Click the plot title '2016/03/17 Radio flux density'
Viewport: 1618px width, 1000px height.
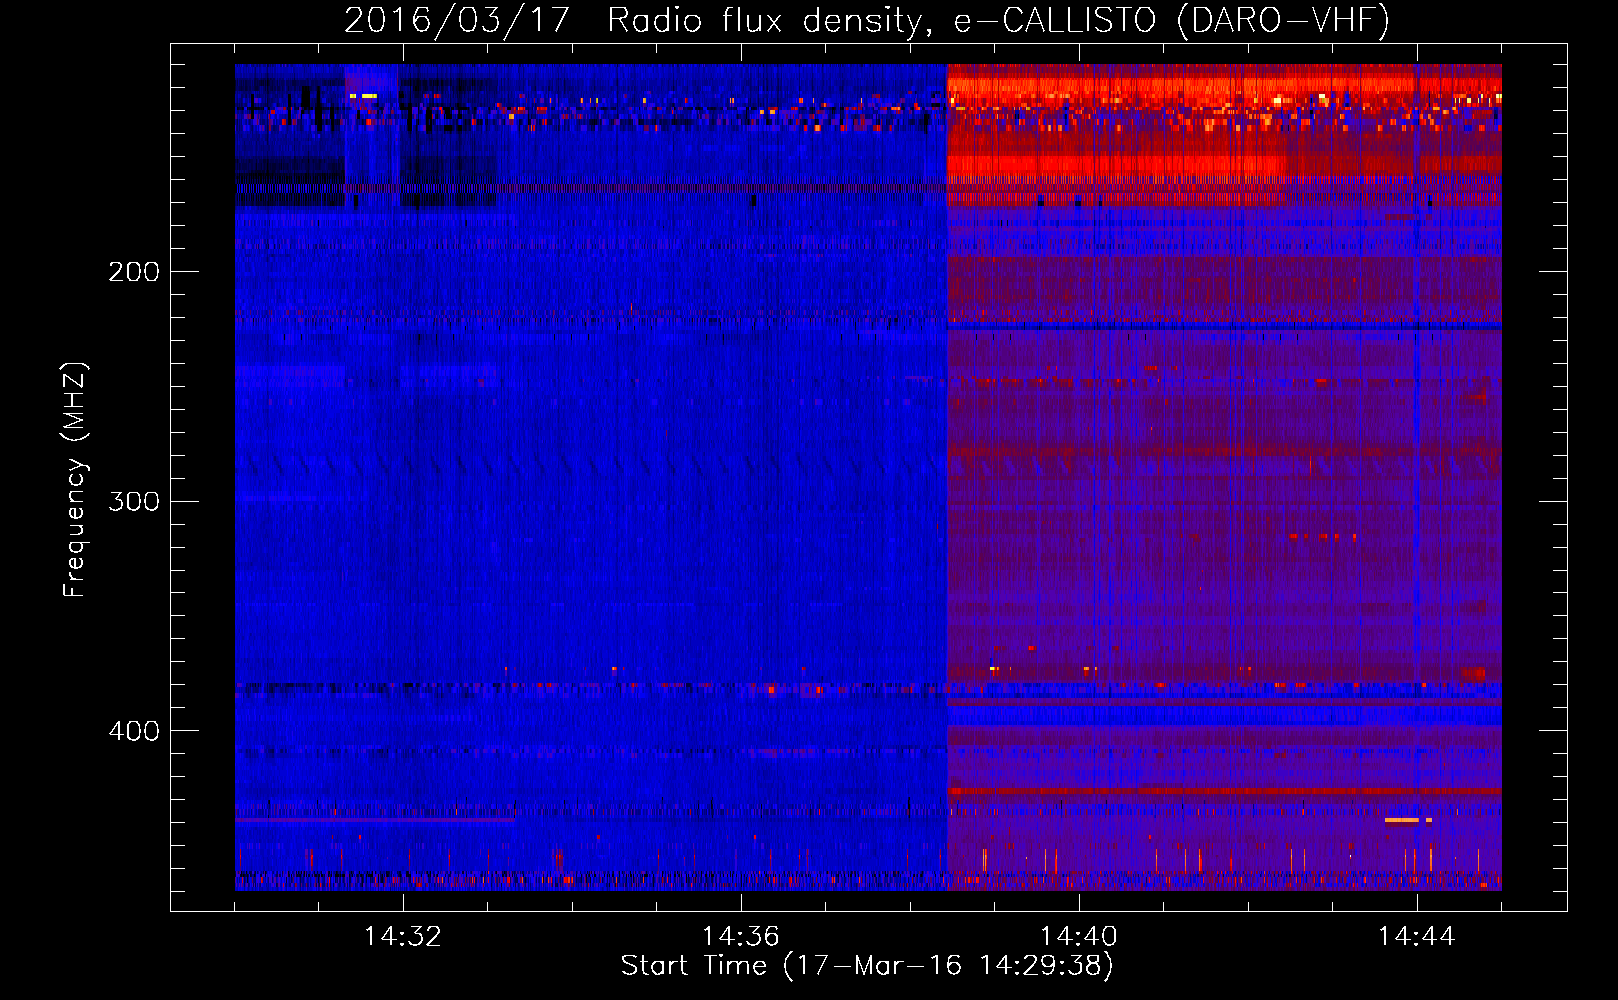(633, 20)
